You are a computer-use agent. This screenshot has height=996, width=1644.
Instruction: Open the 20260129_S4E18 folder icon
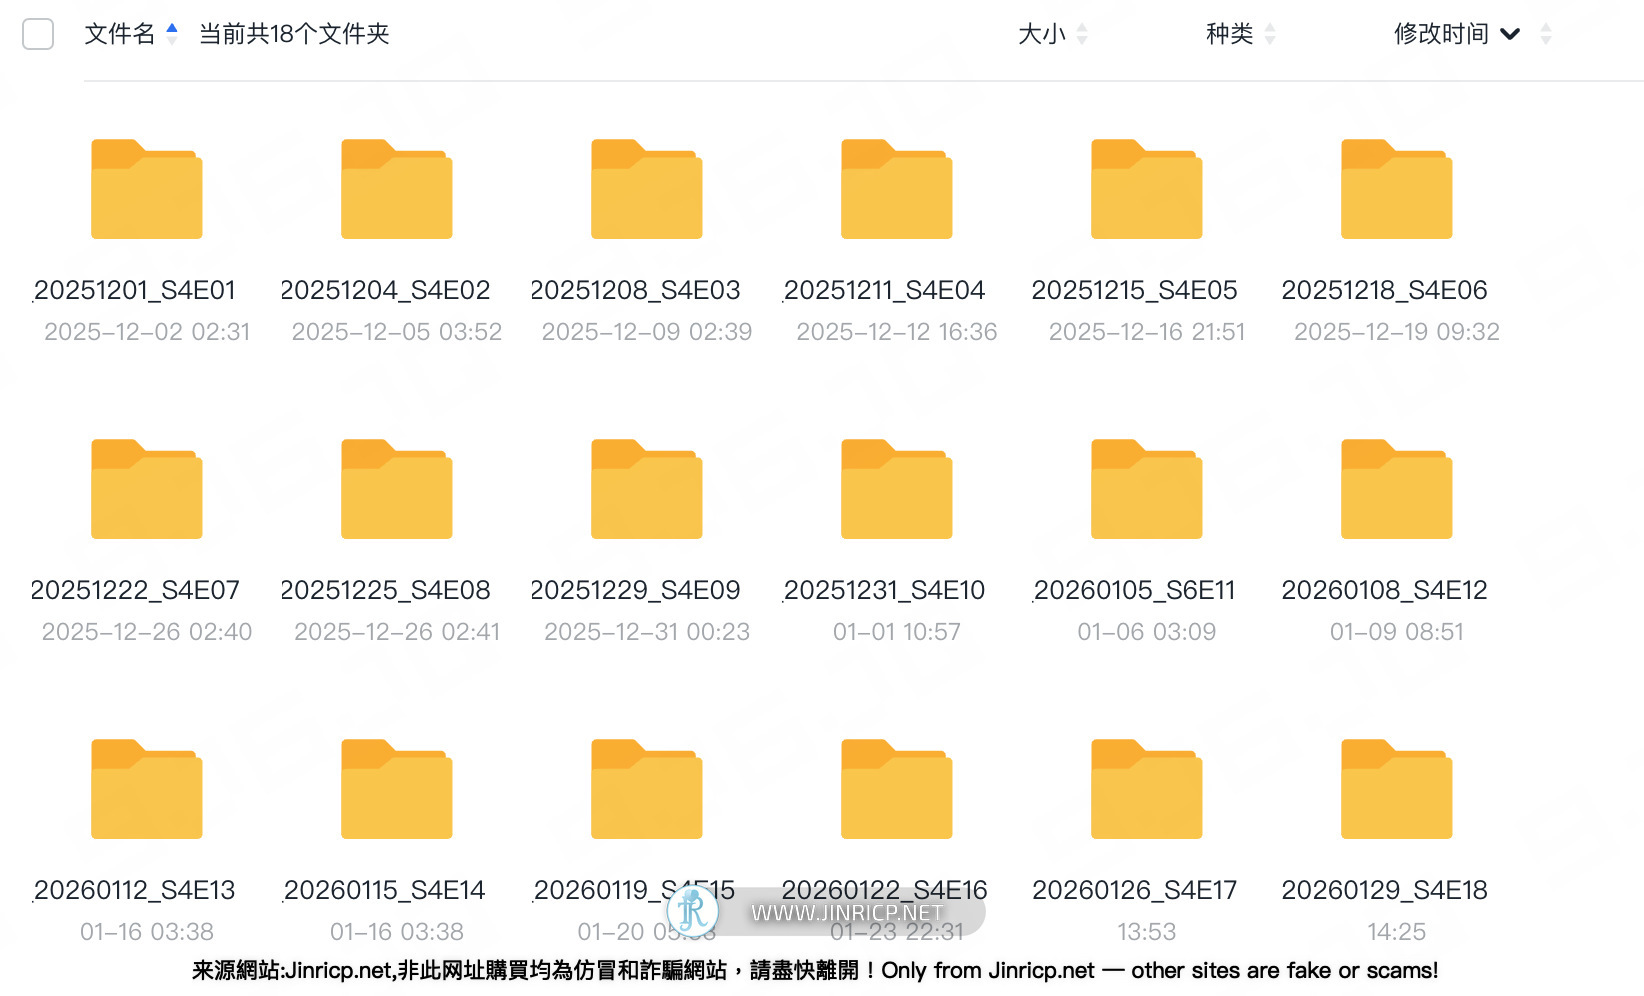tap(1396, 789)
